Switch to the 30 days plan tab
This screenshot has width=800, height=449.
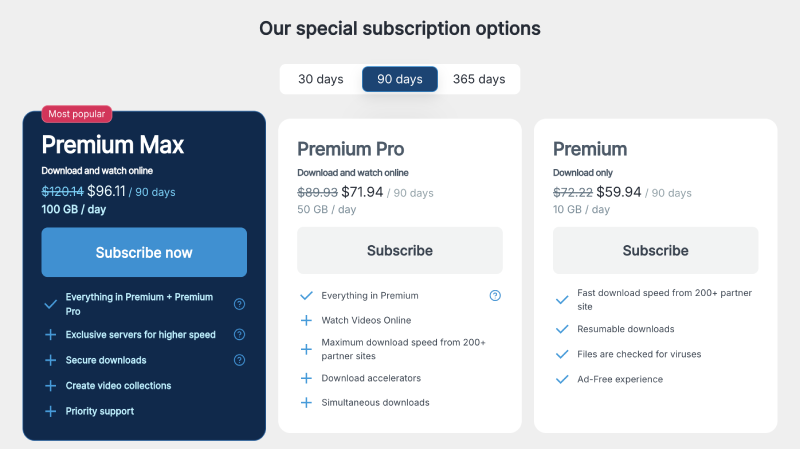[x=320, y=79]
